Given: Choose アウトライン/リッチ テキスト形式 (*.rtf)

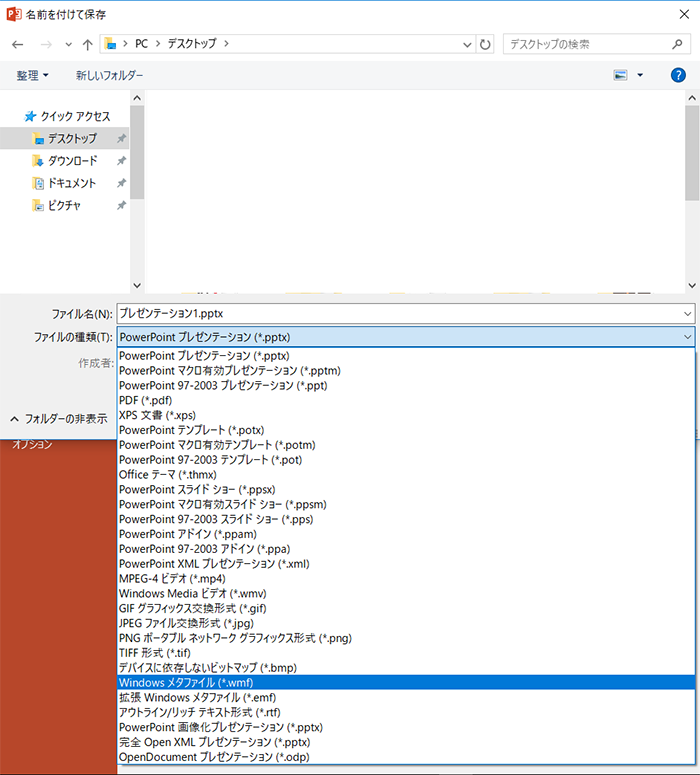Looking at the screenshot, I should (x=406, y=712).
